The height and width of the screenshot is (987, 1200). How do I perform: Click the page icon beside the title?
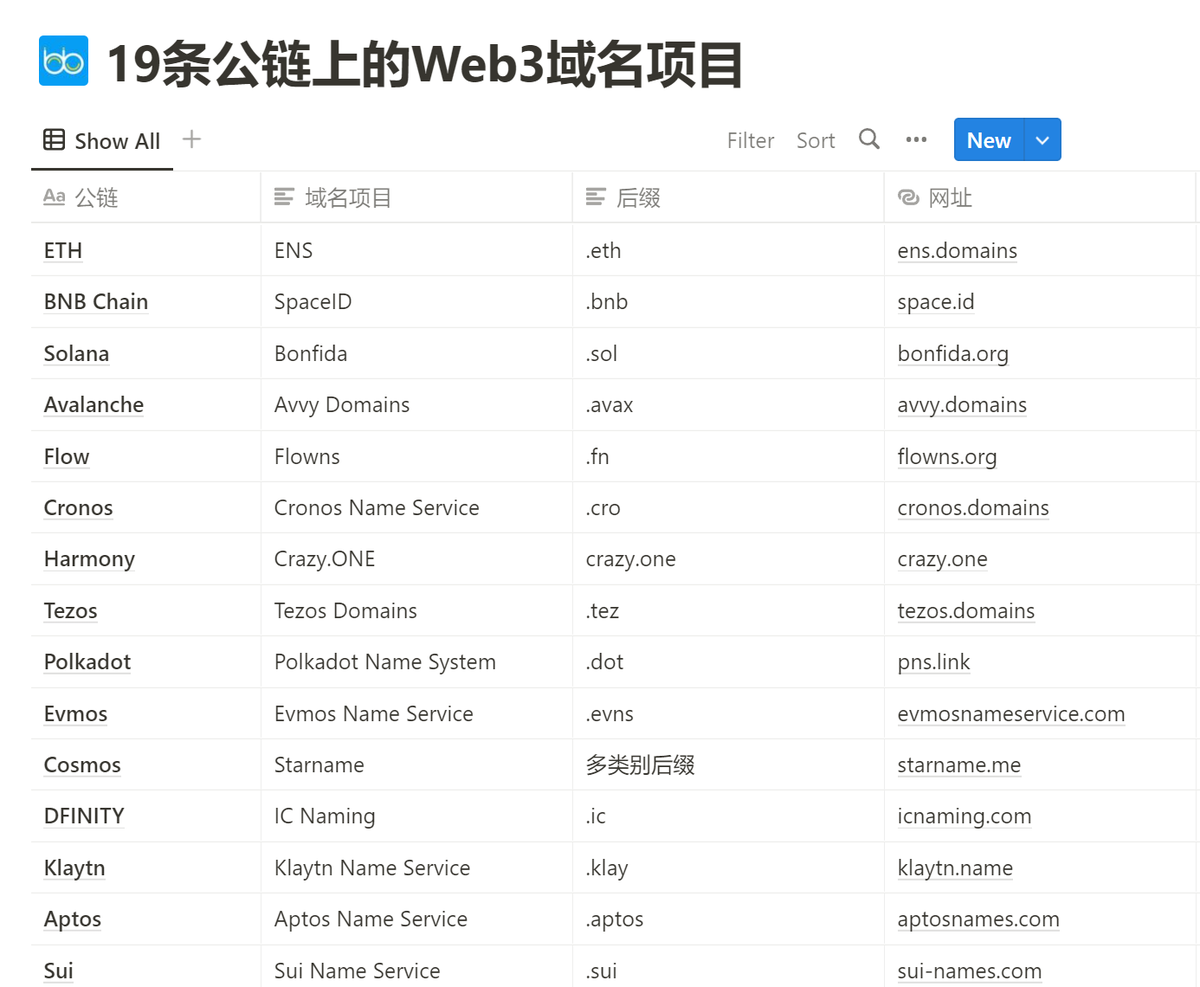point(63,60)
